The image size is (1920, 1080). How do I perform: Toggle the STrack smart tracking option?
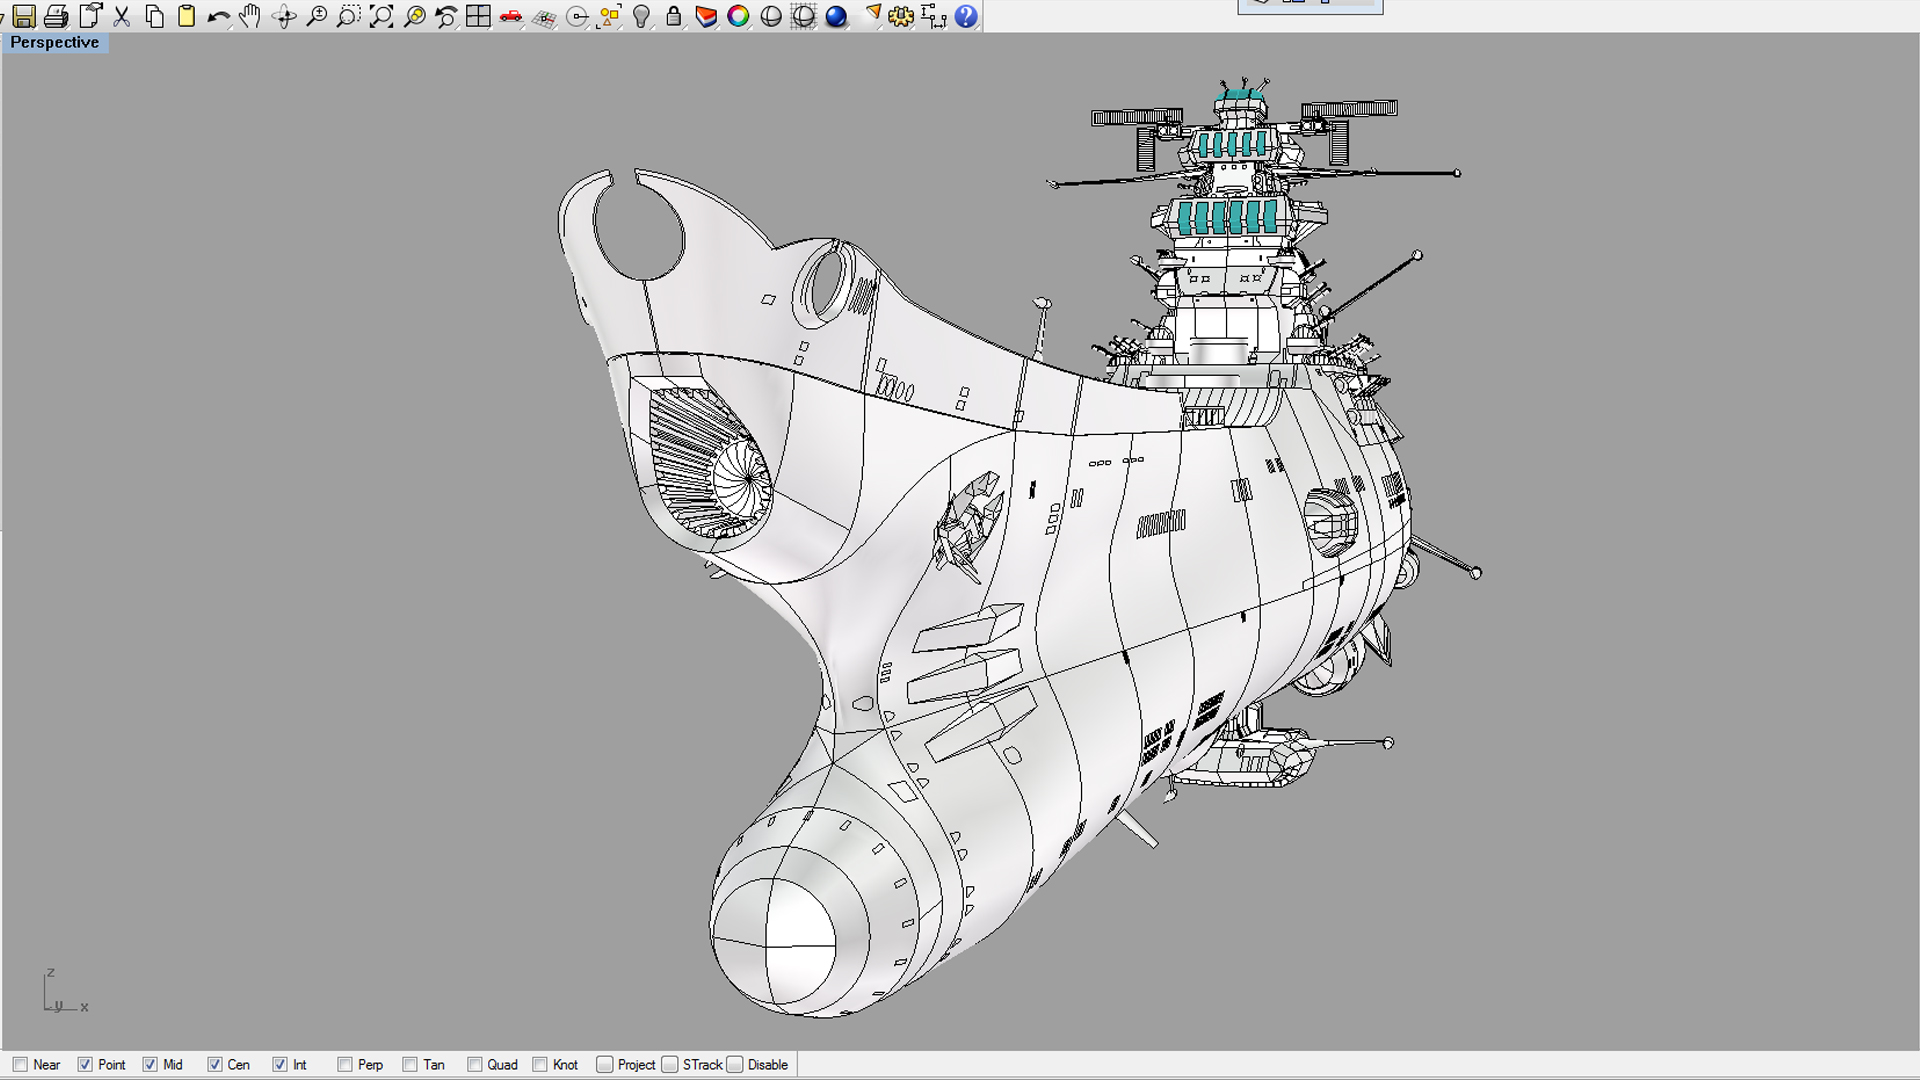coord(670,1065)
